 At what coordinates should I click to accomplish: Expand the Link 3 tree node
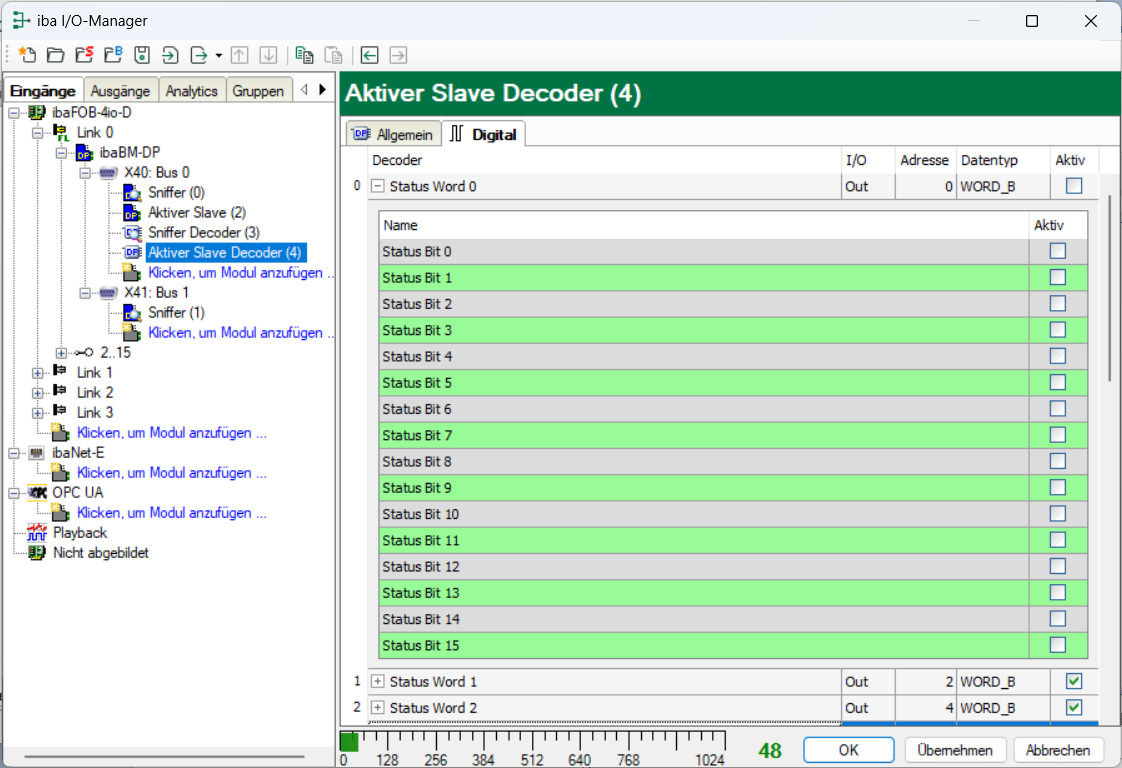[x=37, y=414]
